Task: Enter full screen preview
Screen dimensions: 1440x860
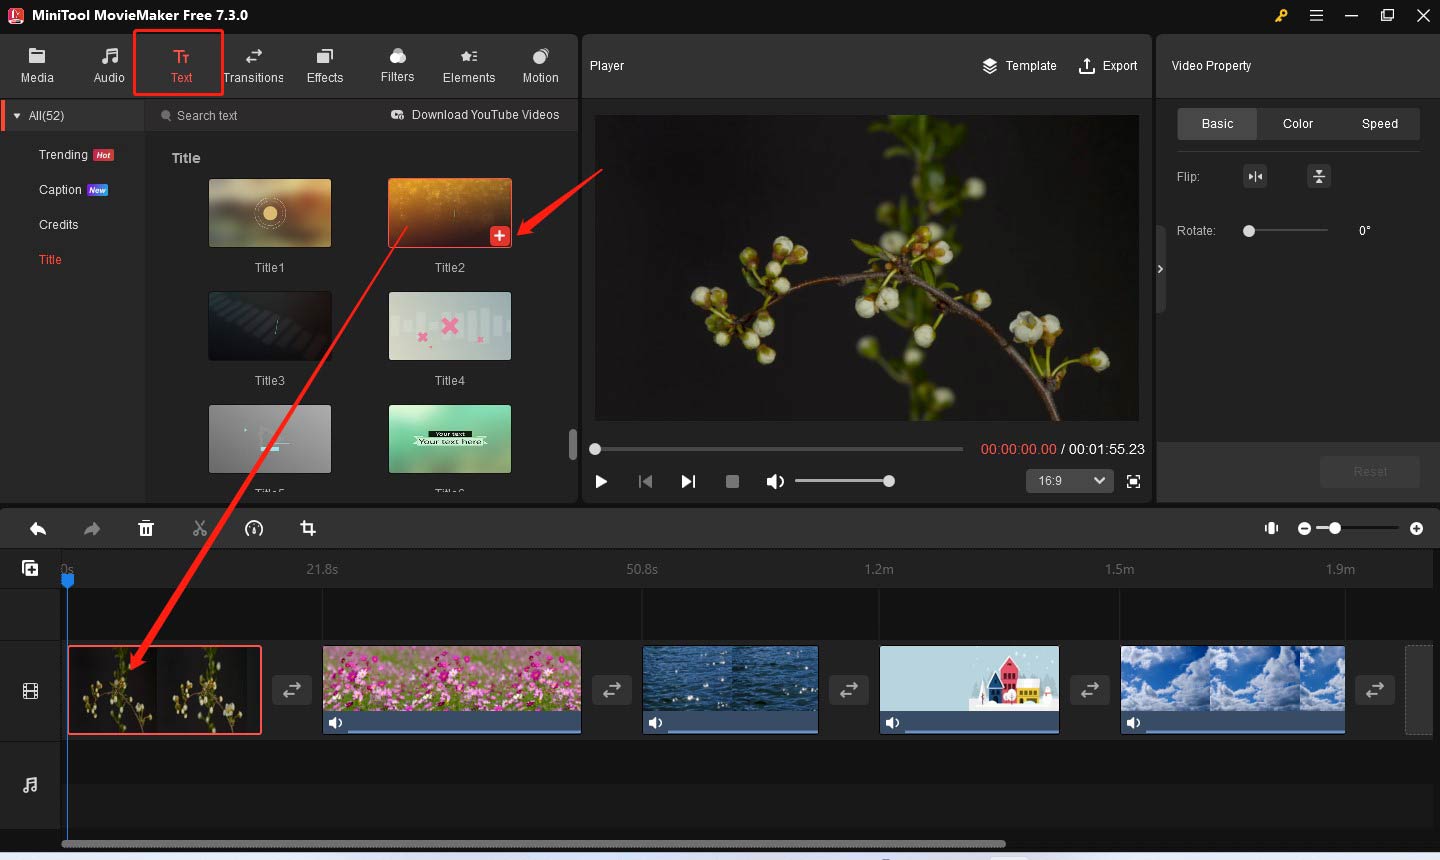Action: tap(1133, 482)
